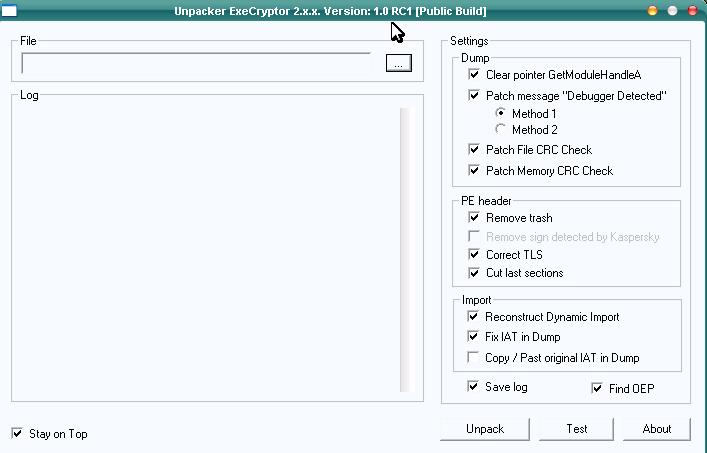
Task: Select Method 2 radio button
Action: coord(501,130)
